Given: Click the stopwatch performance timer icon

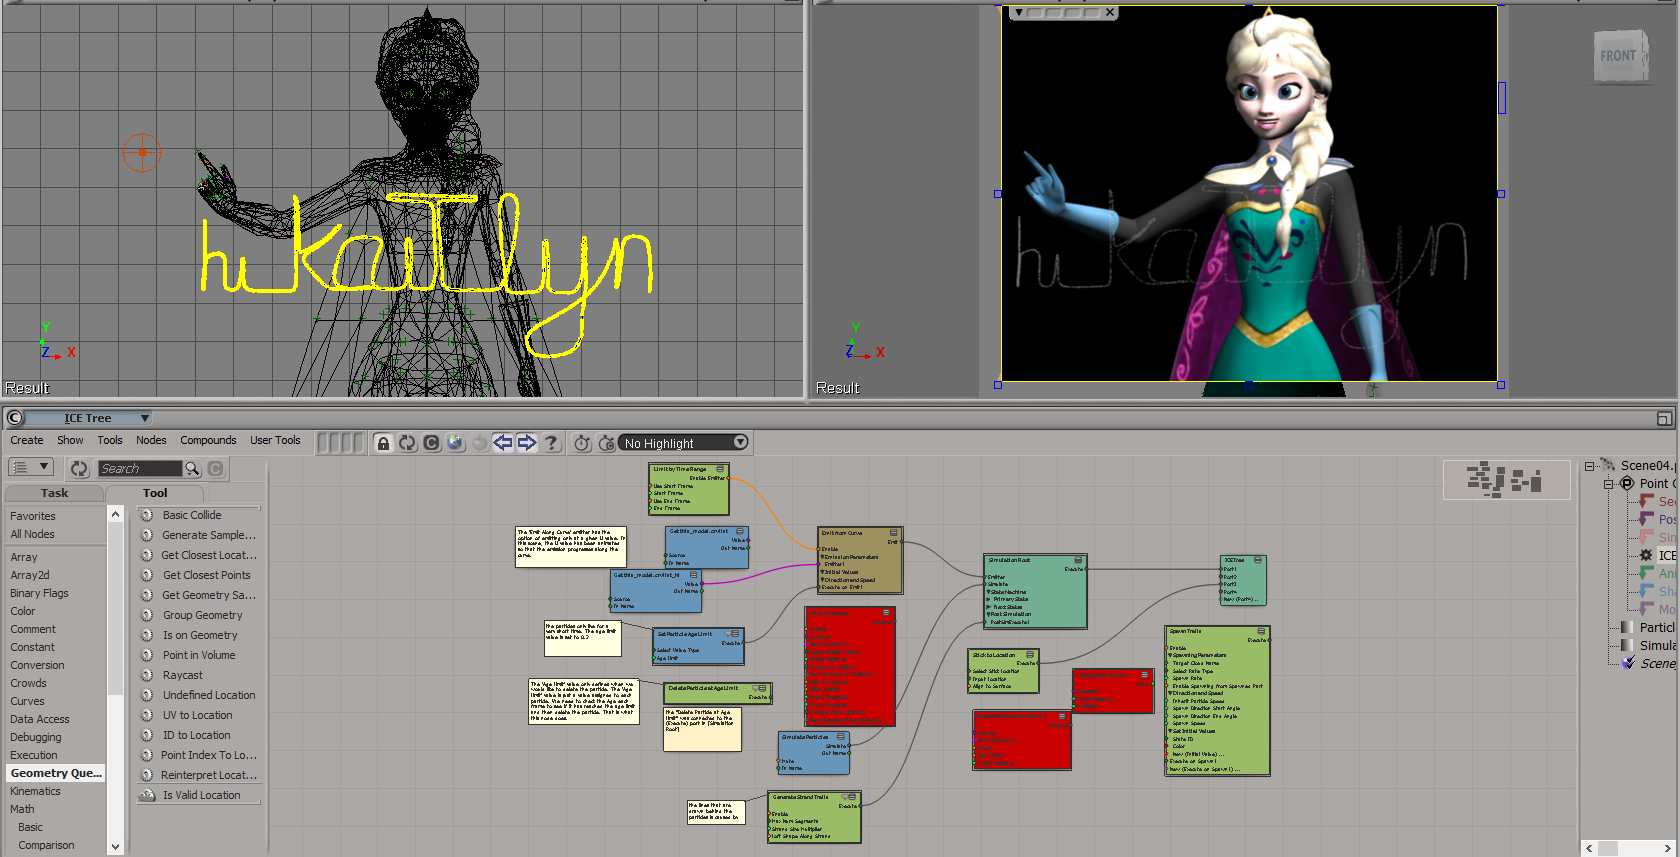Looking at the screenshot, I should click(582, 443).
